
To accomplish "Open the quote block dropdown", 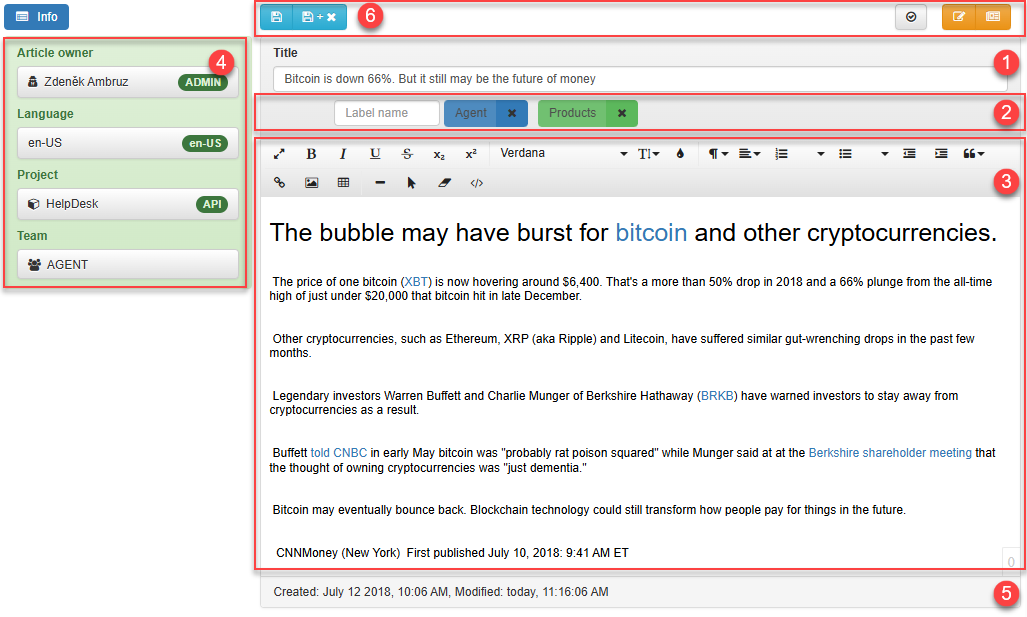I will click(974, 154).
